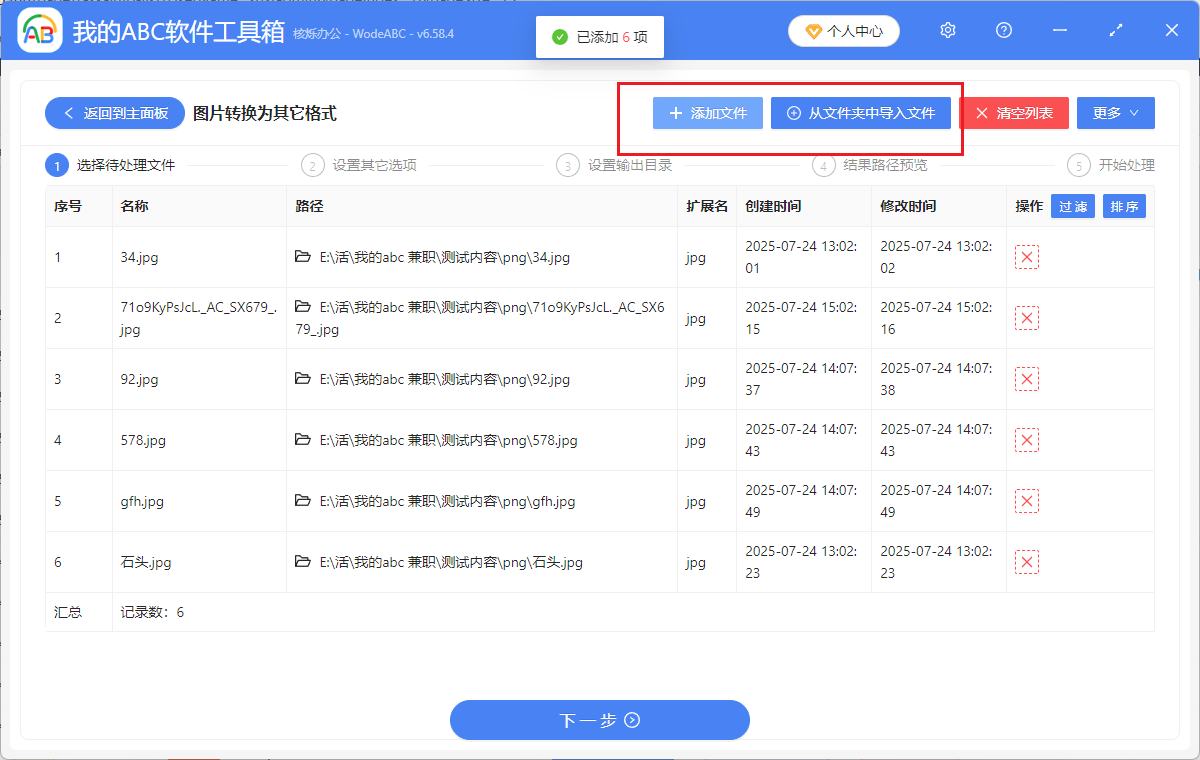This screenshot has height=760, width=1200.
Task: Go to step 3 设置输出目录
Action: click(x=615, y=165)
